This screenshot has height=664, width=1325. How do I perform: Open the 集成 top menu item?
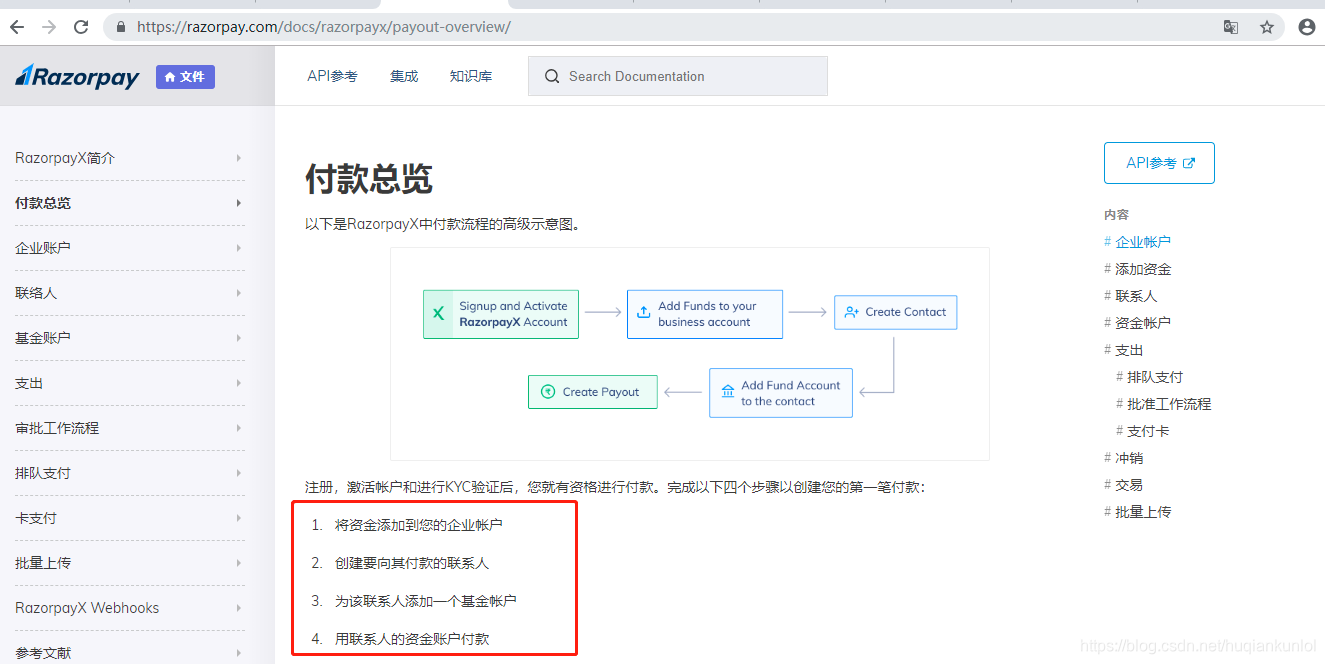[404, 76]
